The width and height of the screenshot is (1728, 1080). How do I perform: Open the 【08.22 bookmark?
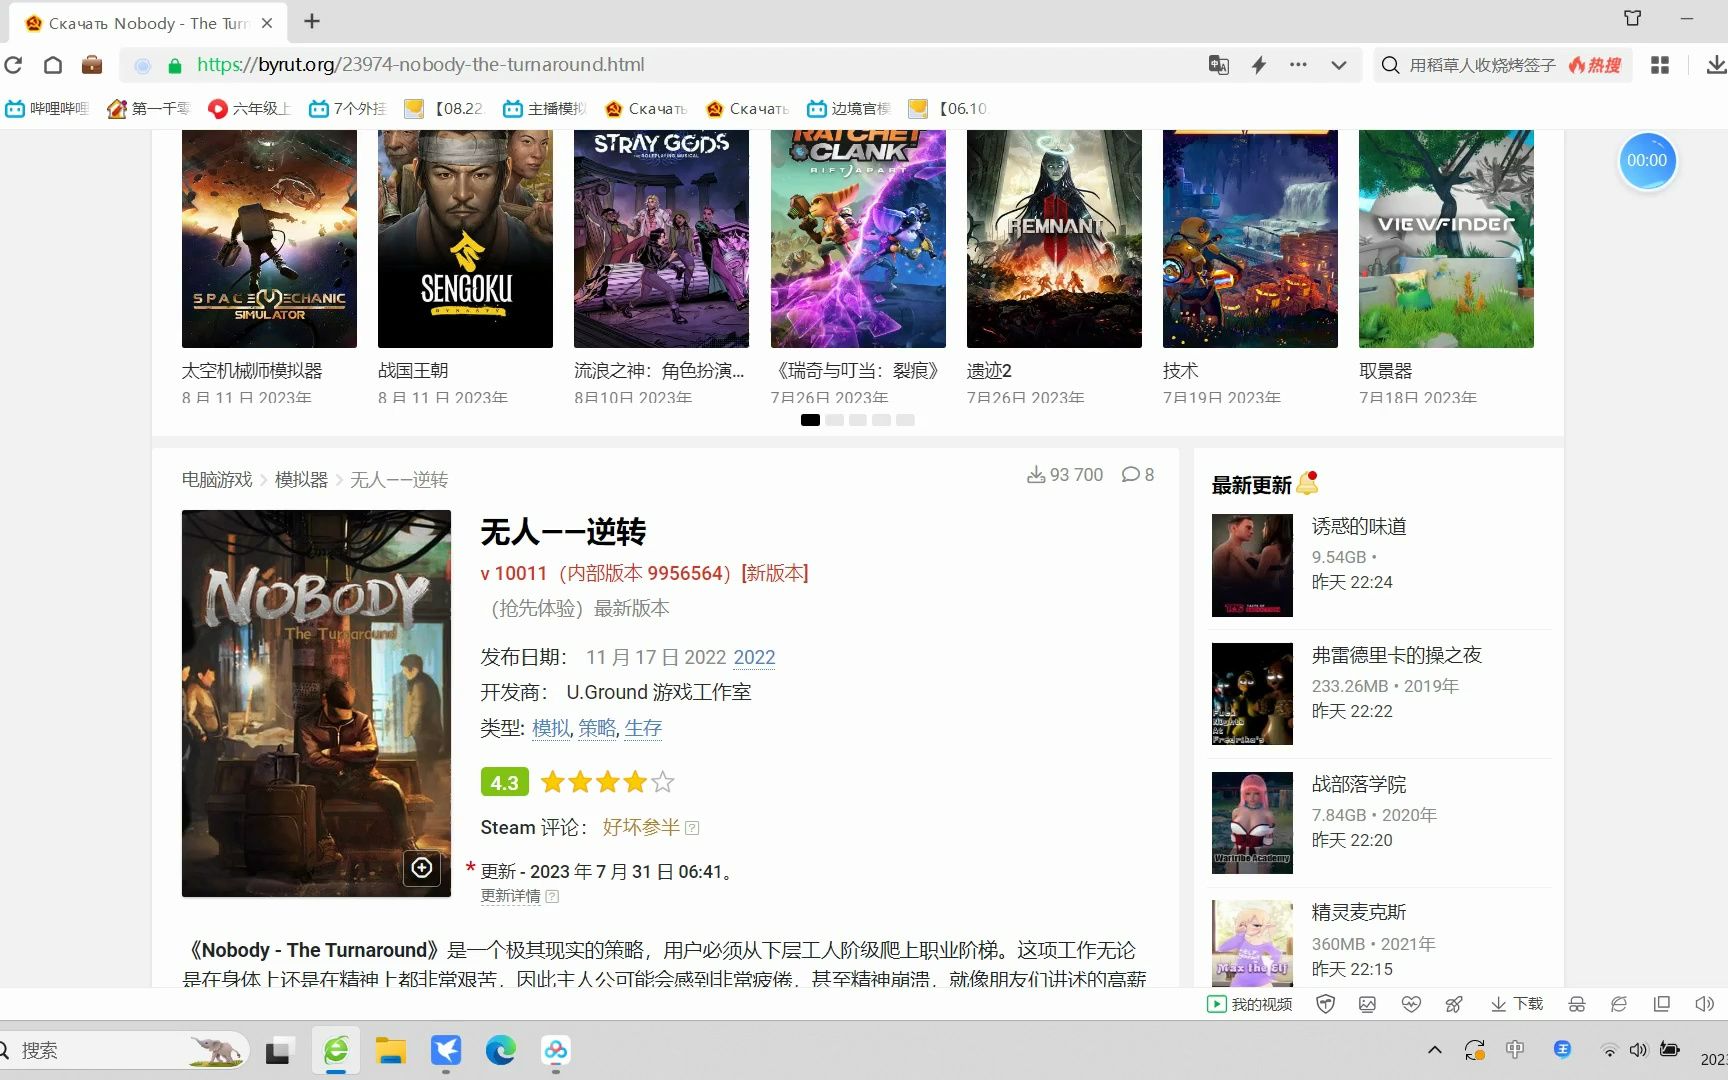(443, 108)
